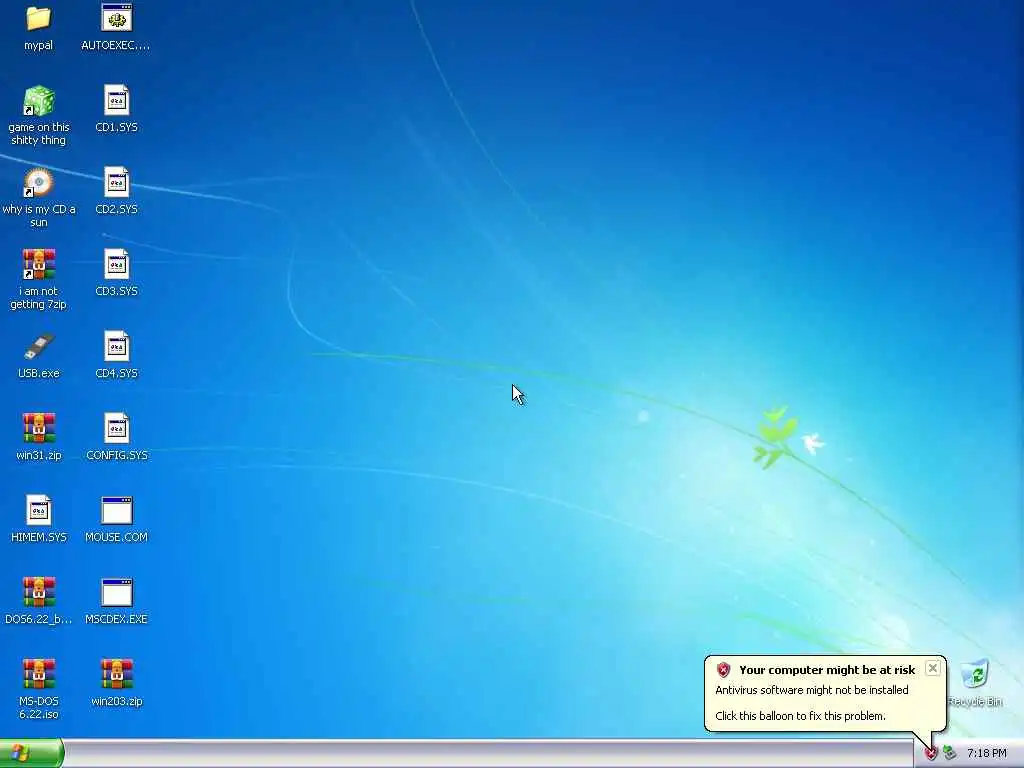Screen dimensions: 1024x768
Task: Select the AUTOEXEC batch file icon
Action: point(116,18)
